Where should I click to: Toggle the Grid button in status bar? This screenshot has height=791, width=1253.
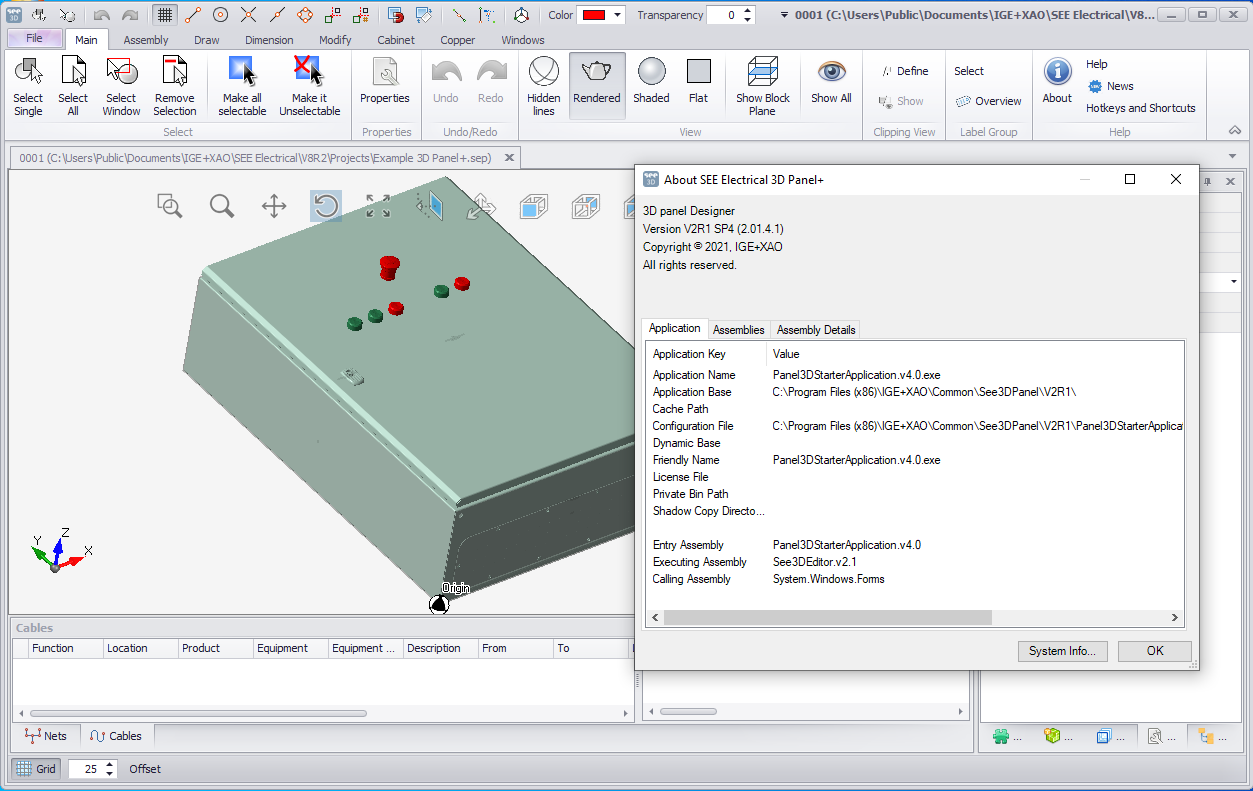(36, 769)
